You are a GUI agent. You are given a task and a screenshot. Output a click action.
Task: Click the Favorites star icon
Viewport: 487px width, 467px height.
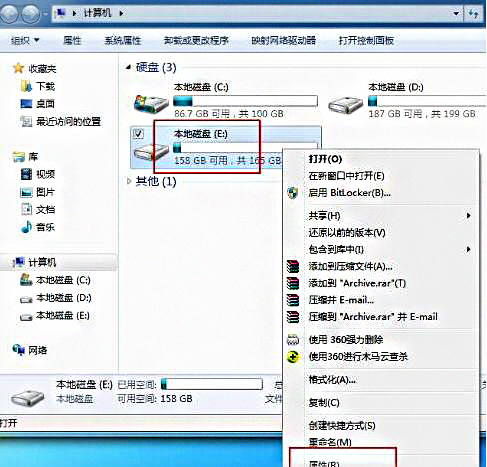(x=18, y=68)
